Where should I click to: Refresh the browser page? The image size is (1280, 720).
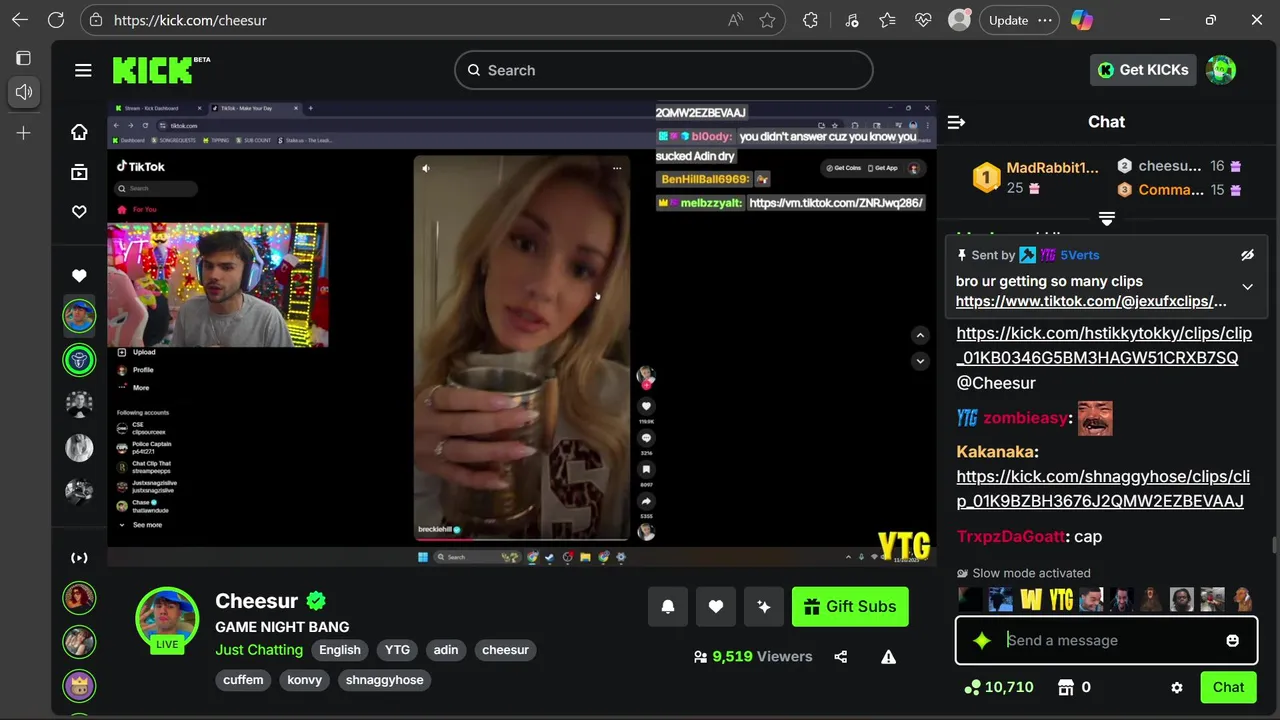click(56, 20)
